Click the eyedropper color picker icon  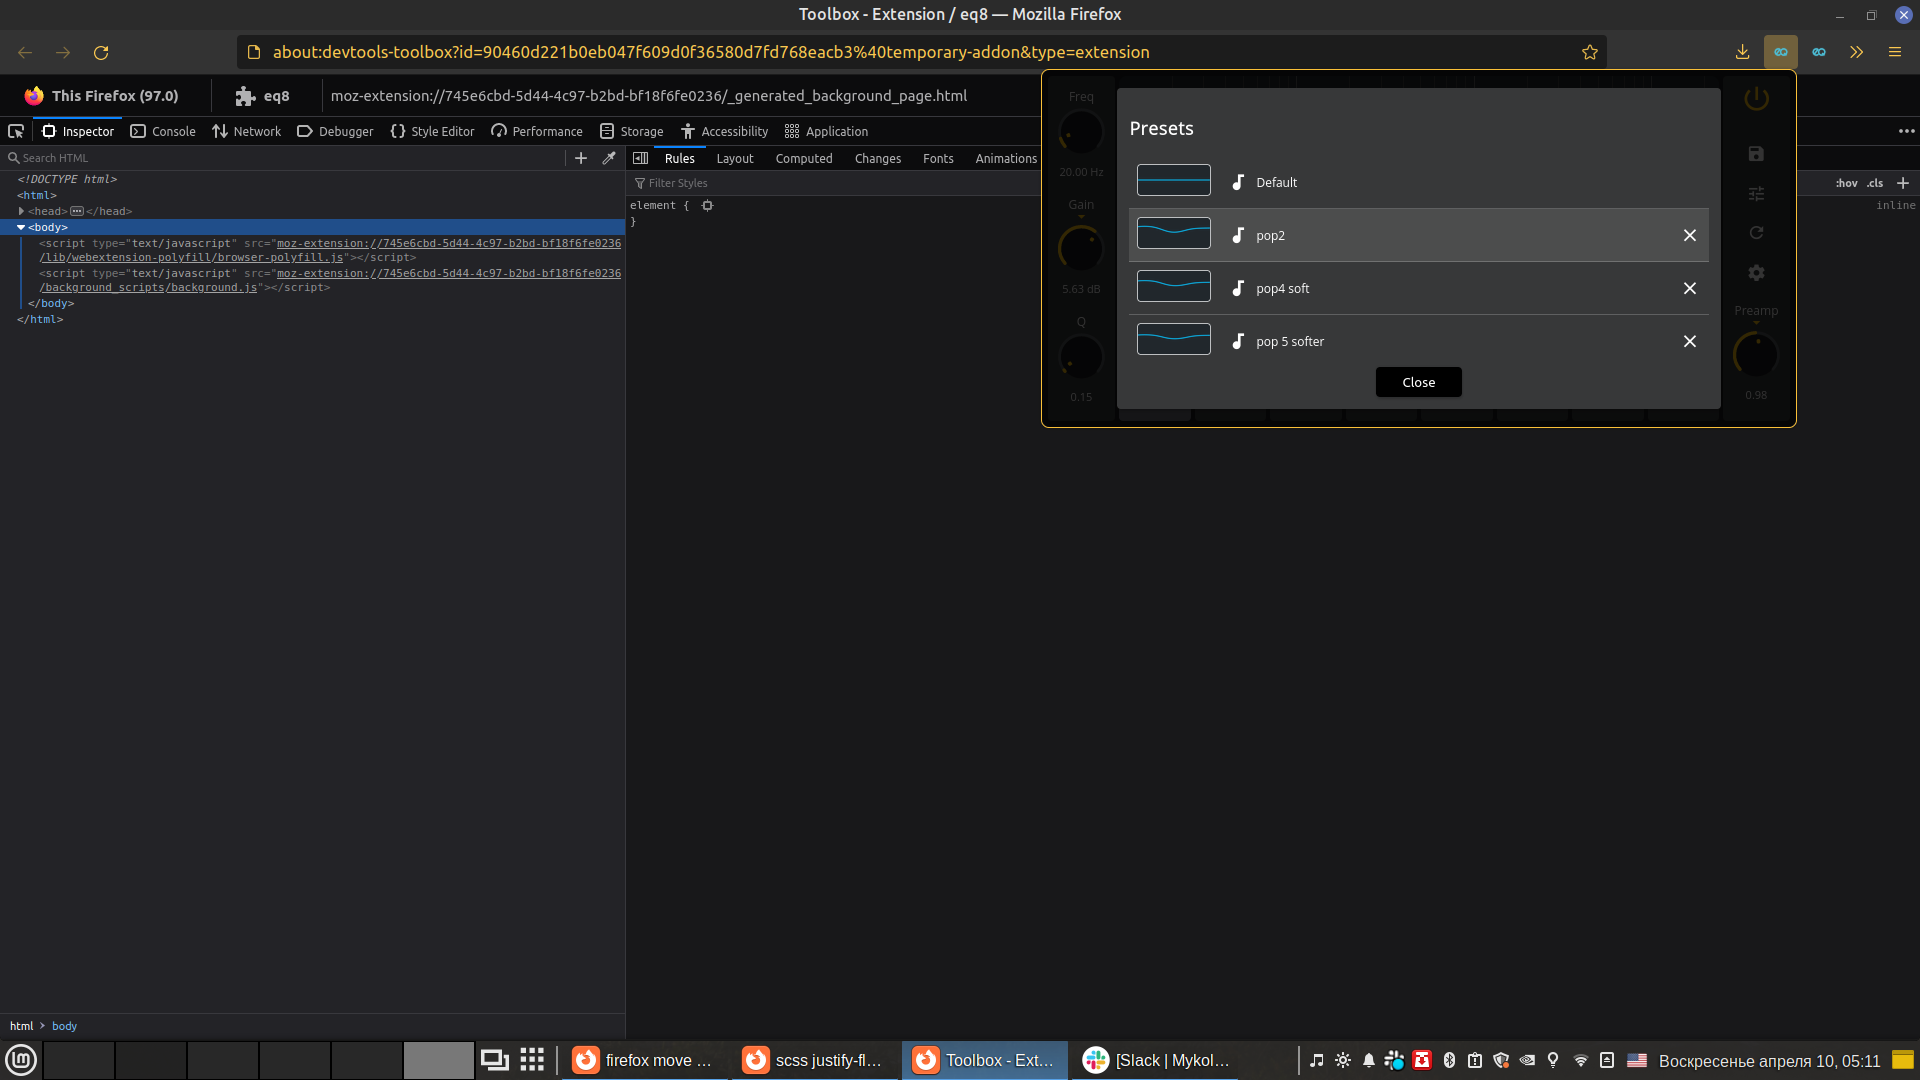pyautogui.click(x=609, y=158)
